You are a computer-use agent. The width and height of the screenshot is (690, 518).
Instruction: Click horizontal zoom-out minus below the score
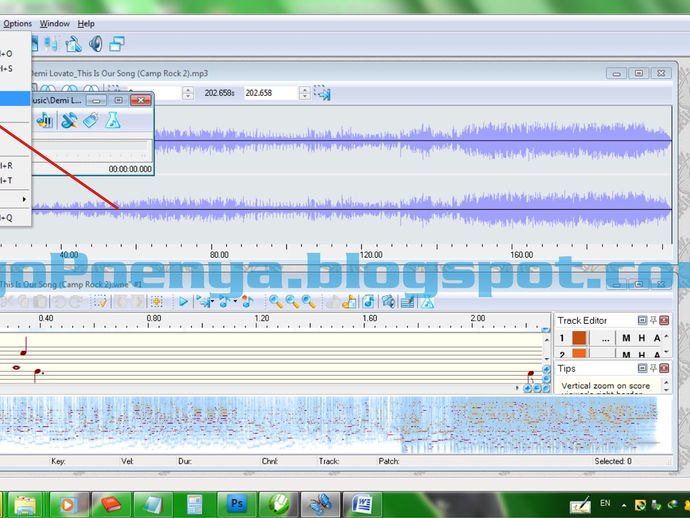click(537, 388)
